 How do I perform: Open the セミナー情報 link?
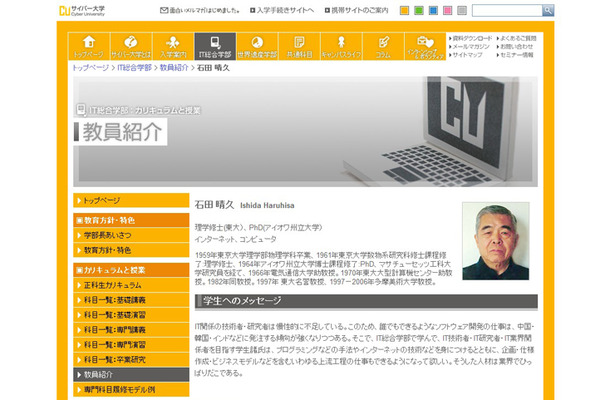515,55
